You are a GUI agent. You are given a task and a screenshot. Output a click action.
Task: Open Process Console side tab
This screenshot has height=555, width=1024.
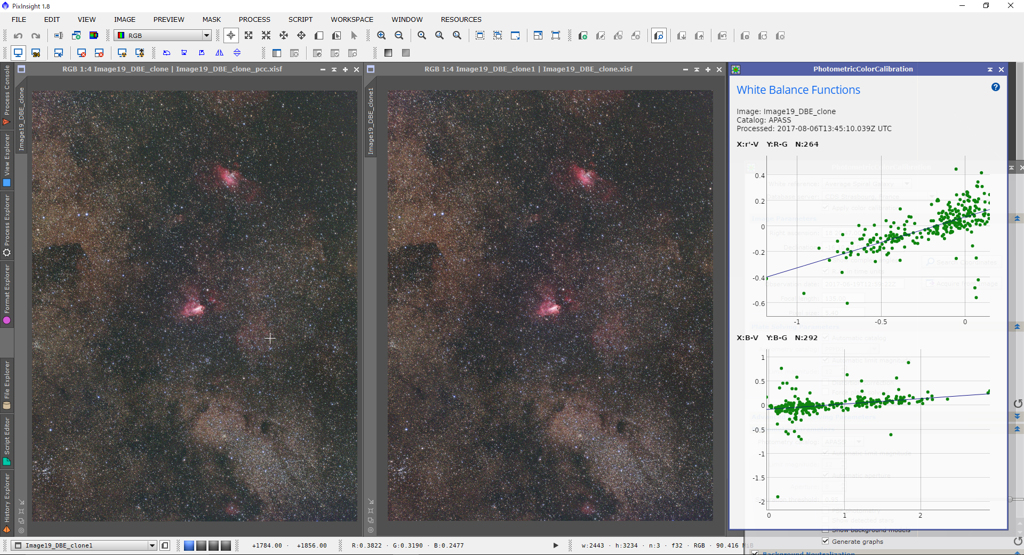click(7, 95)
